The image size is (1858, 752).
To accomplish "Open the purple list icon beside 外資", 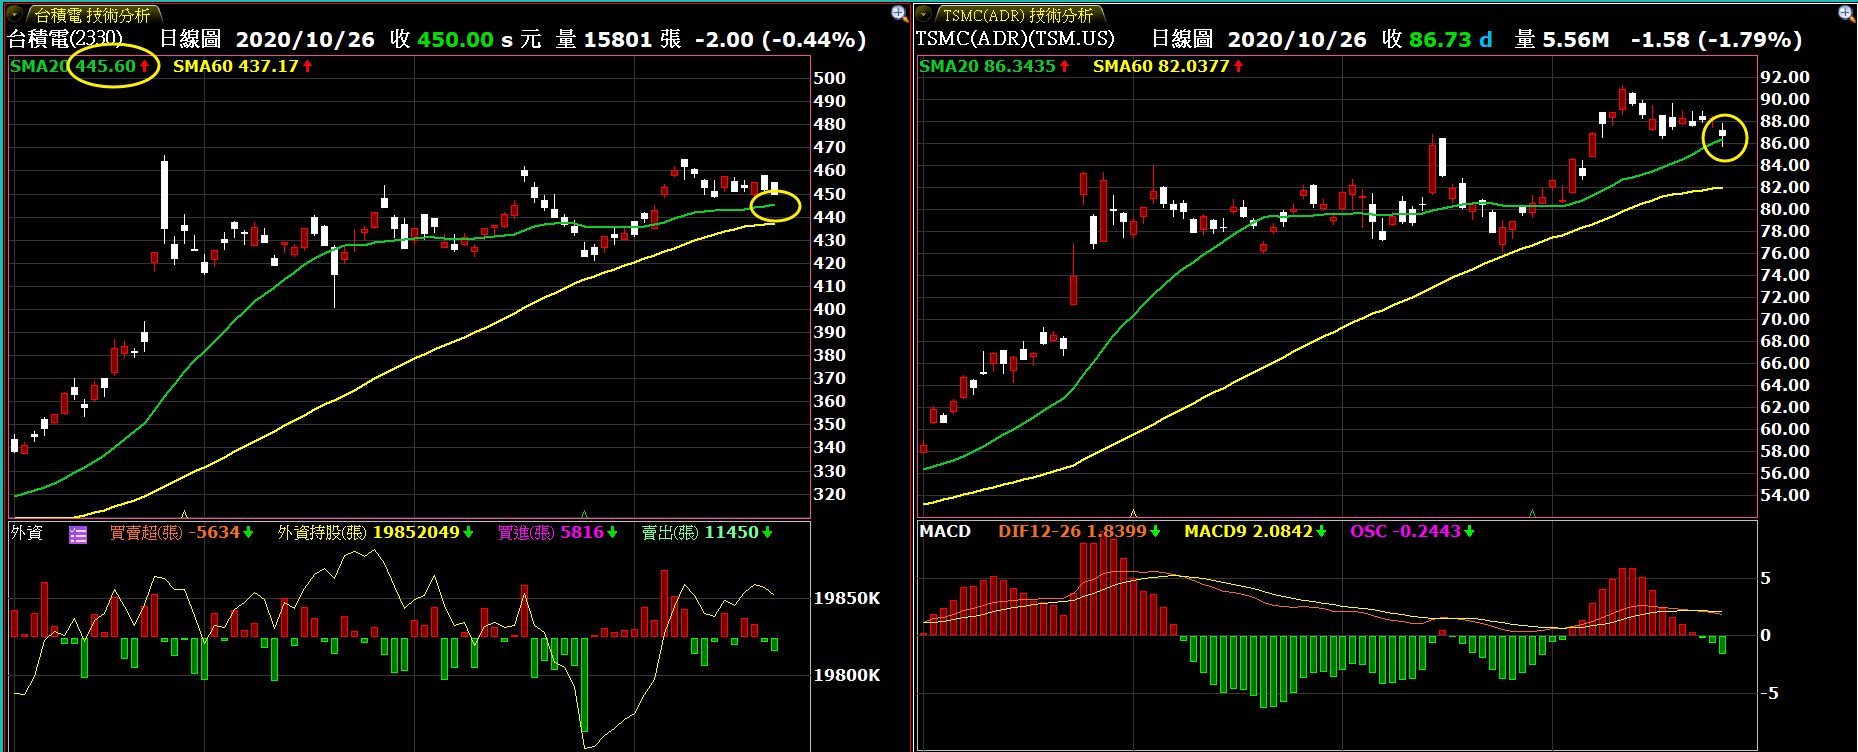I will [x=78, y=534].
